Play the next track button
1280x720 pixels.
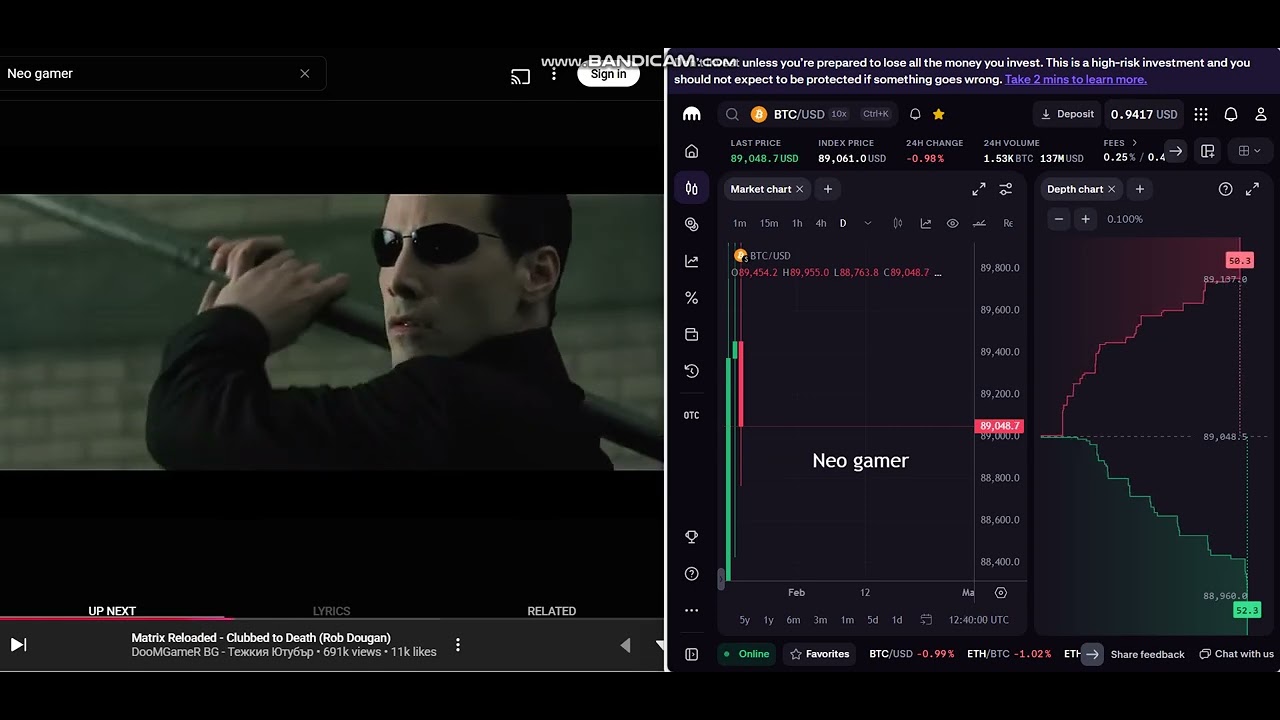(18, 645)
